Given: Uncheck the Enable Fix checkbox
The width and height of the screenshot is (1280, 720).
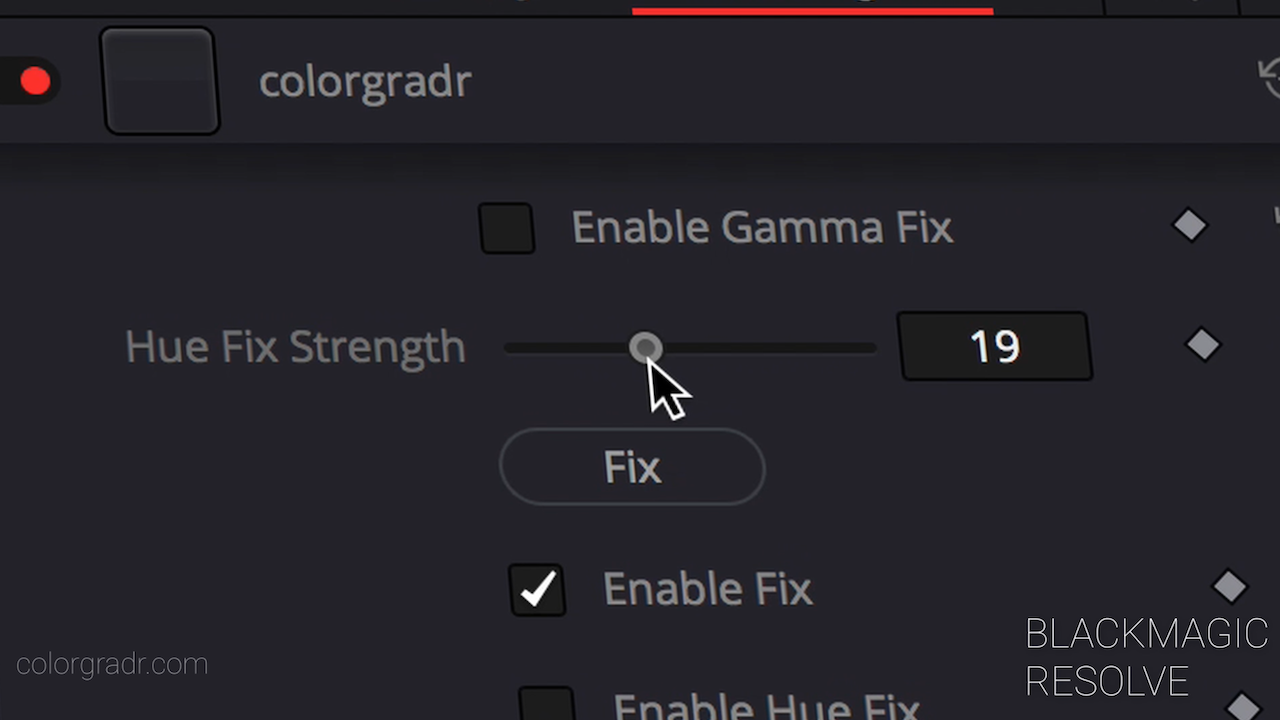Looking at the screenshot, I should point(538,589).
